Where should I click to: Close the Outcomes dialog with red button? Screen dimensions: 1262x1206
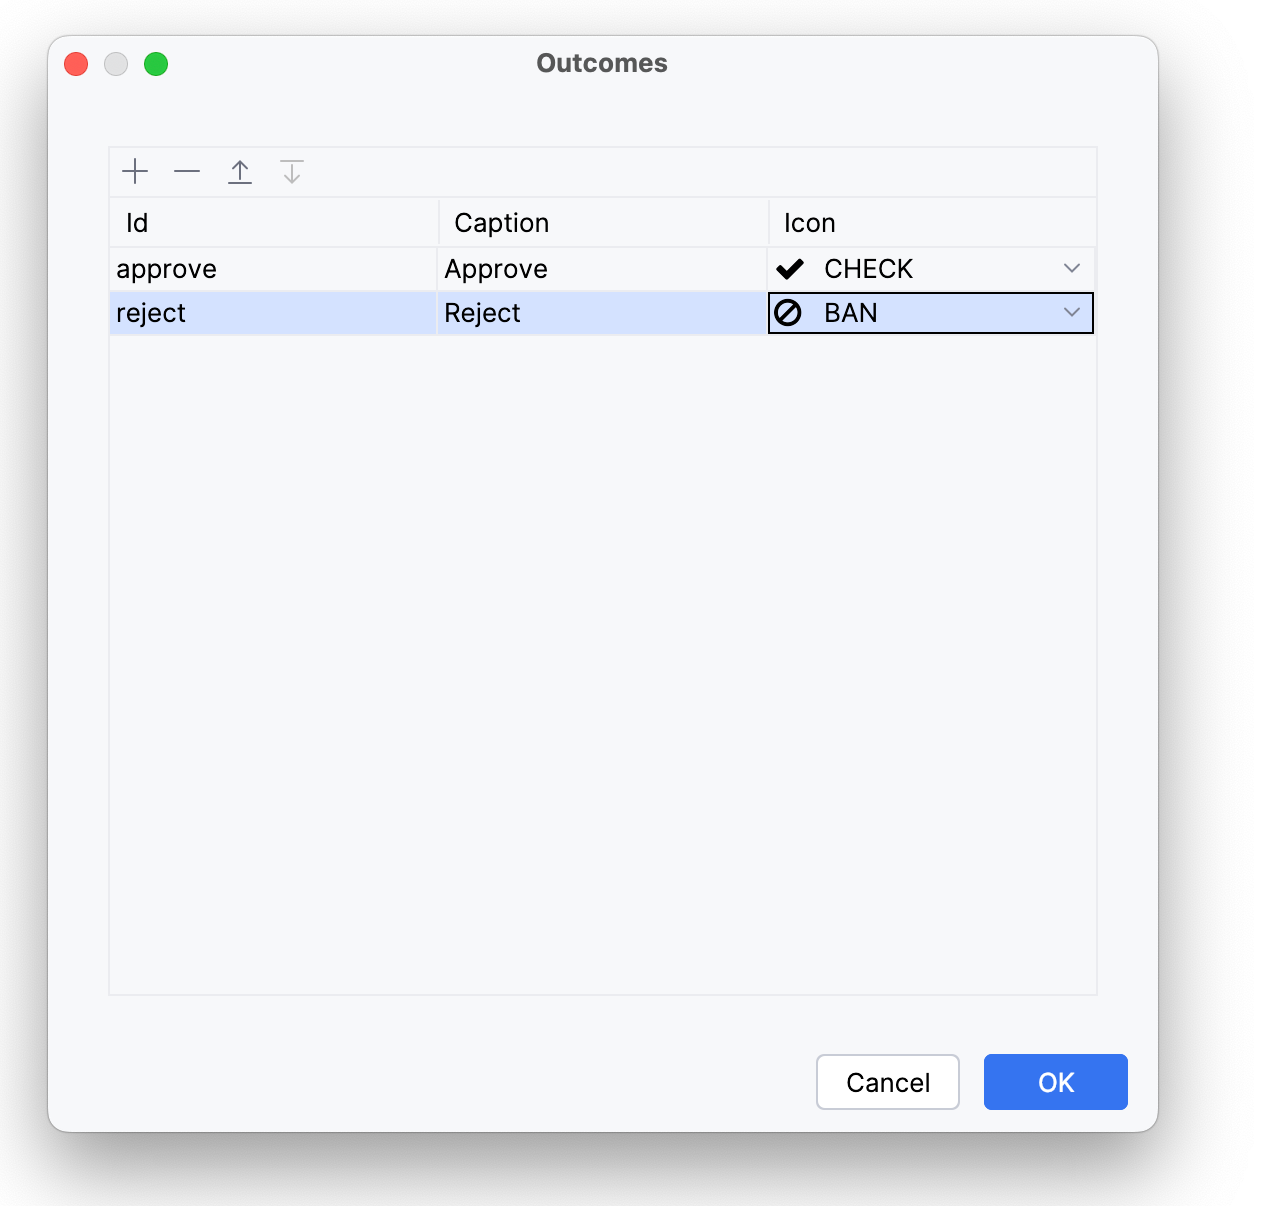(76, 64)
